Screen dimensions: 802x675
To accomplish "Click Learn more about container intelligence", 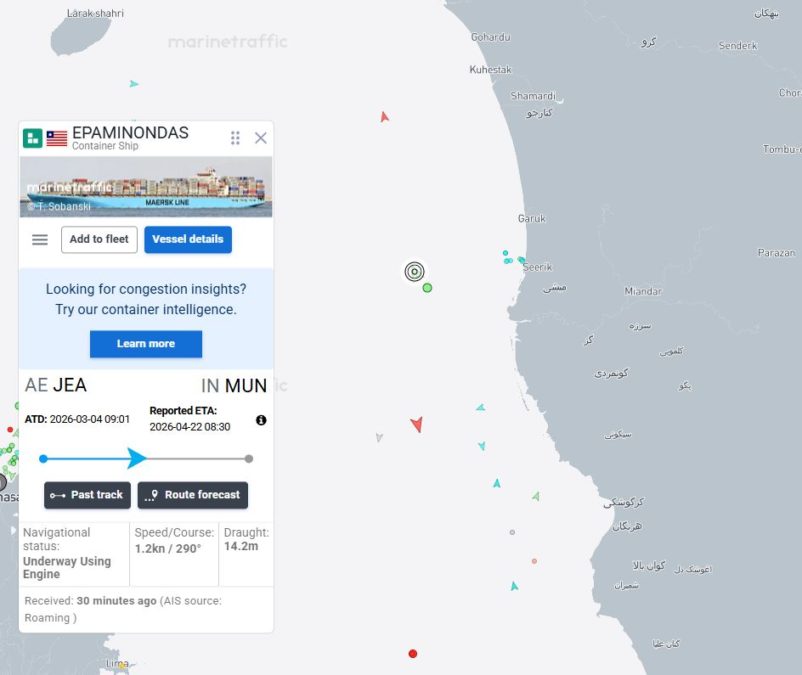I will click(x=146, y=344).
